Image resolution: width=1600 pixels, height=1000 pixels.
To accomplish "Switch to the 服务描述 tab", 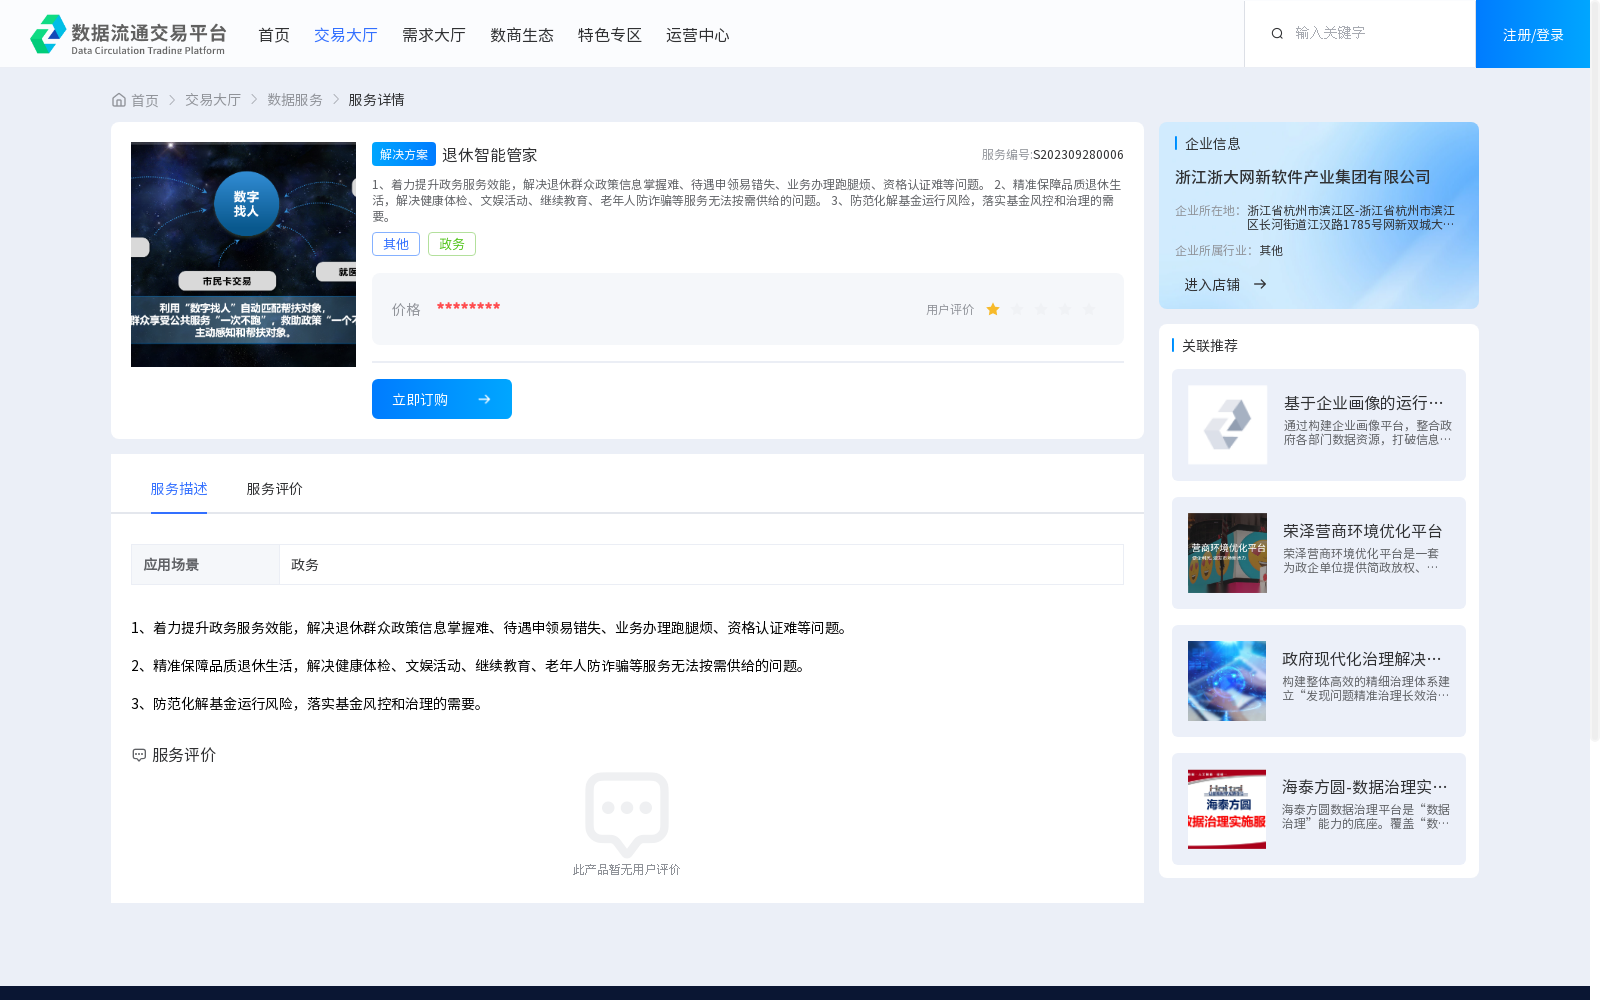I will [x=179, y=488].
